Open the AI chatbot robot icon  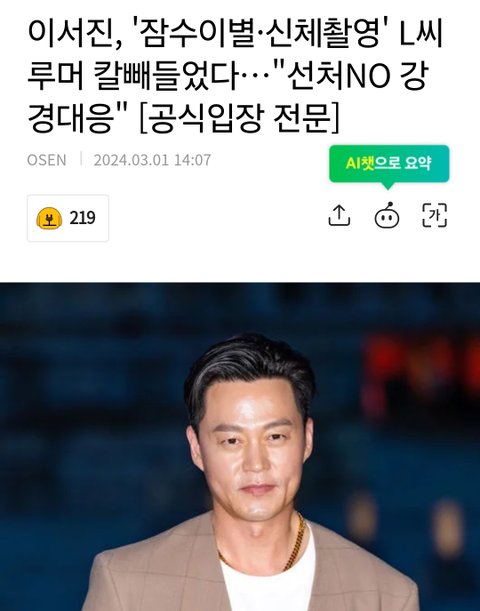point(387,215)
